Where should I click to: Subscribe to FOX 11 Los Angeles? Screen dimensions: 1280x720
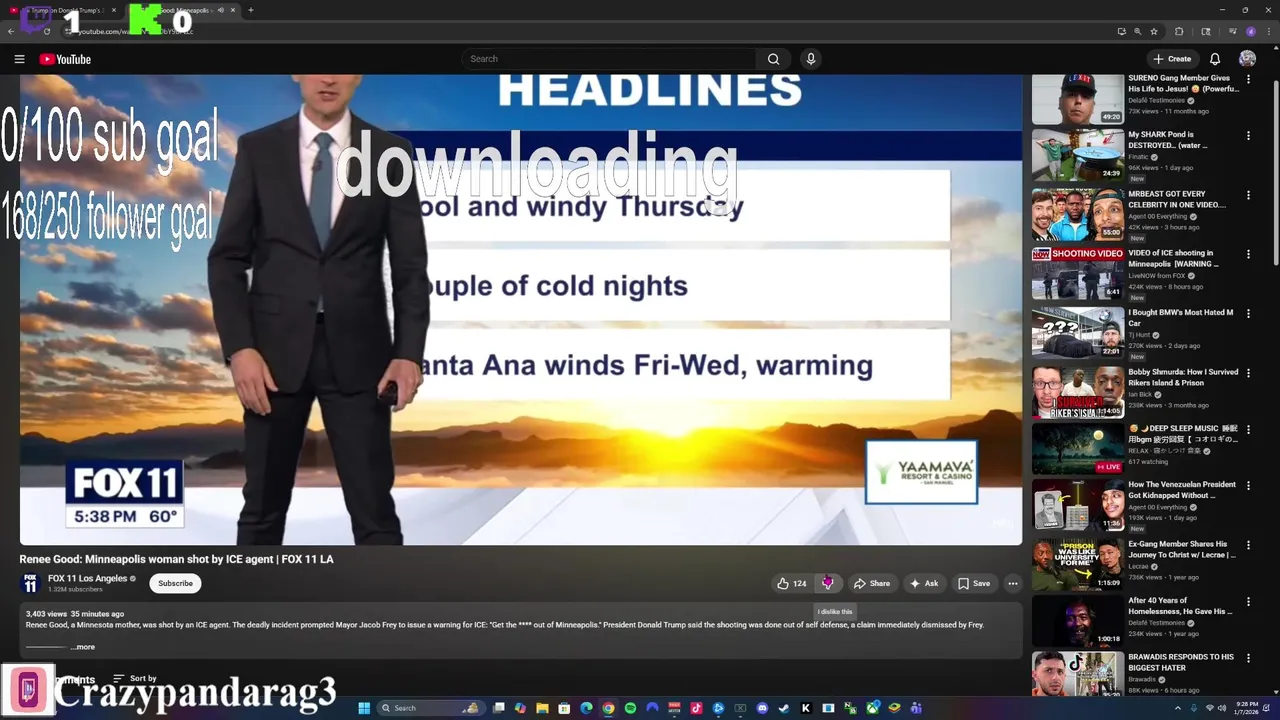[175, 583]
